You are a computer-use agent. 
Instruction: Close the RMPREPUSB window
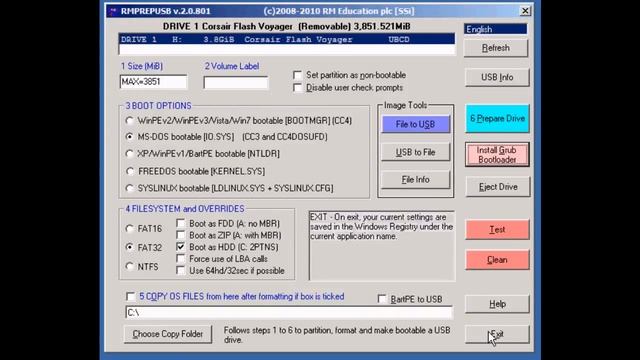pos(525,11)
